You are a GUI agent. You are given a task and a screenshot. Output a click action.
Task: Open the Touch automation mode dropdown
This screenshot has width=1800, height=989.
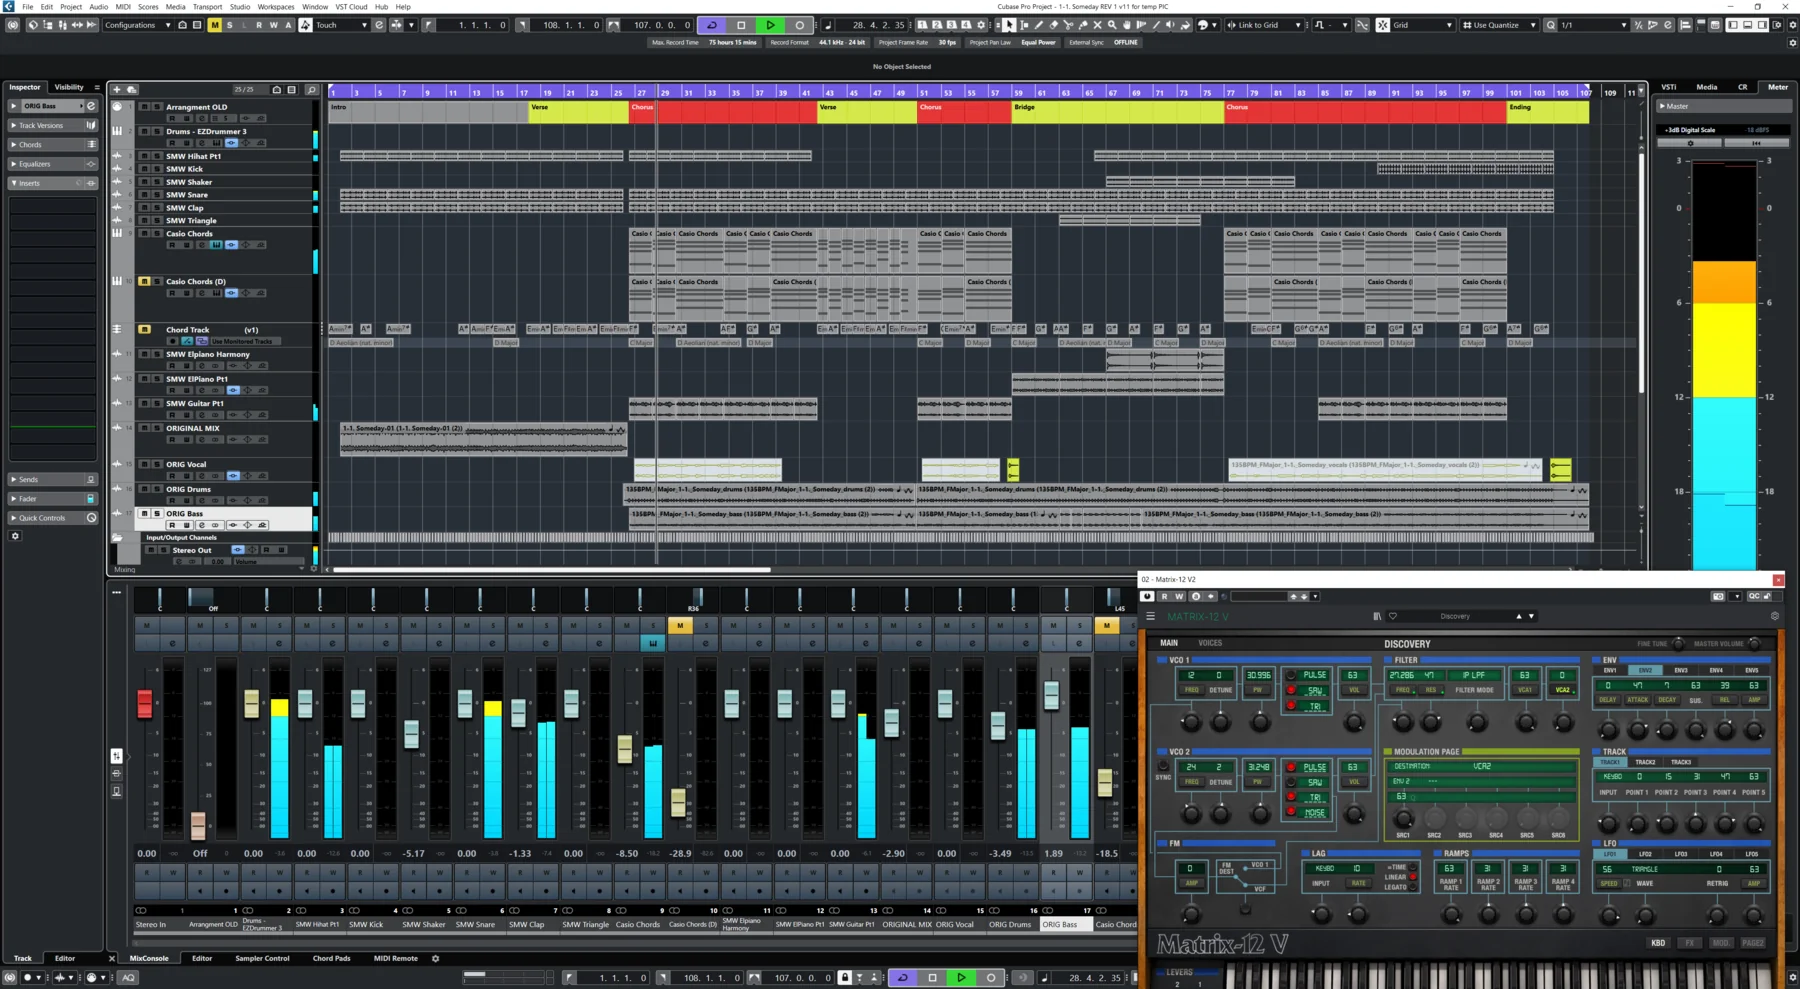pos(341,25)
